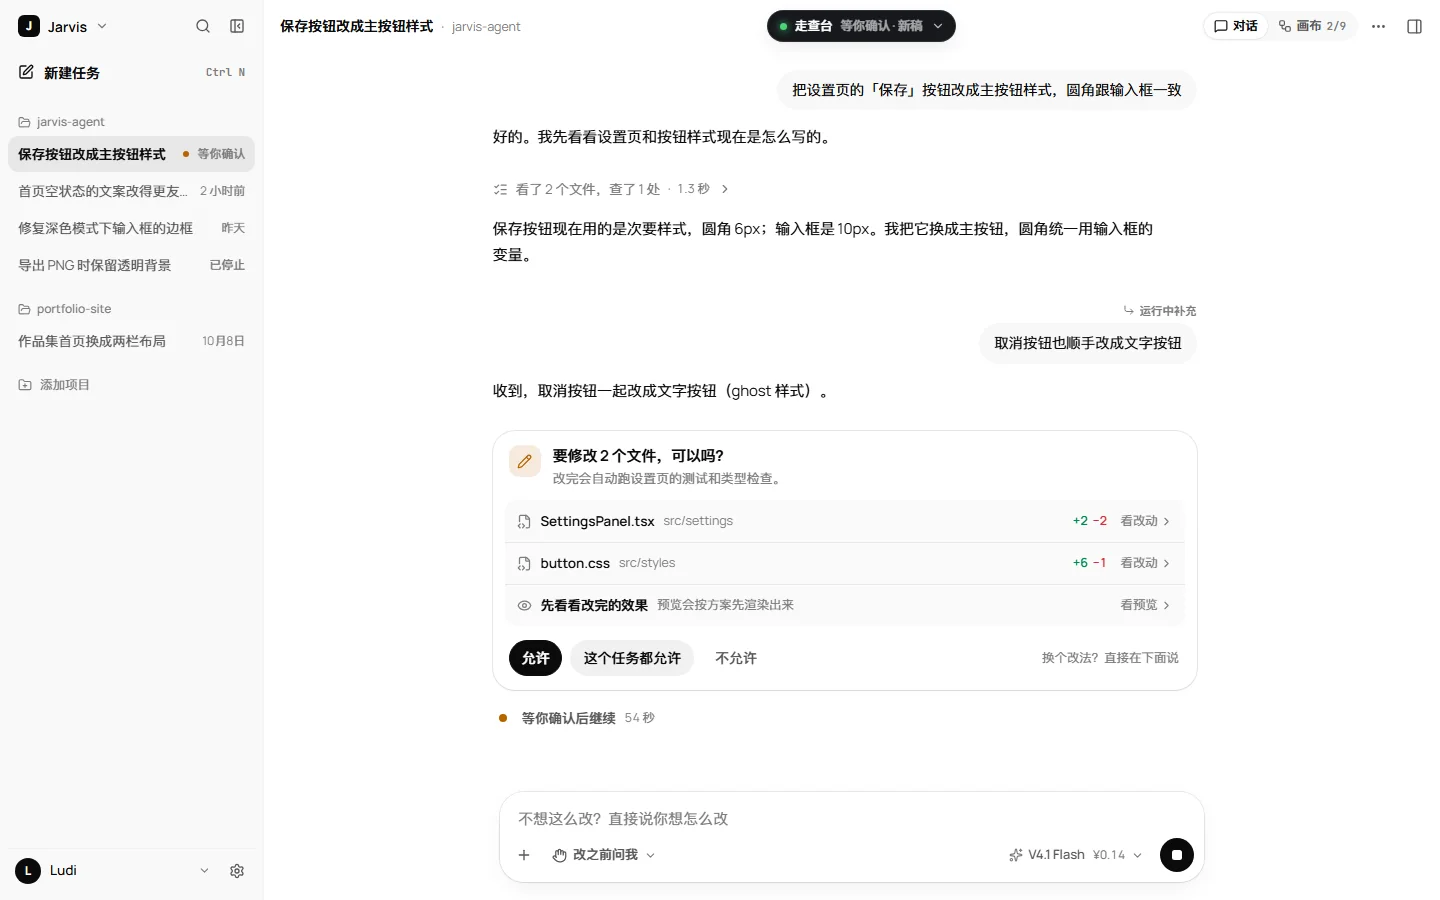Viewport: 1440px width, 900px height.
Task: Expand the '看了 2 个文件' activity summary
Action: pyautogui.click(x=611, y=189)
